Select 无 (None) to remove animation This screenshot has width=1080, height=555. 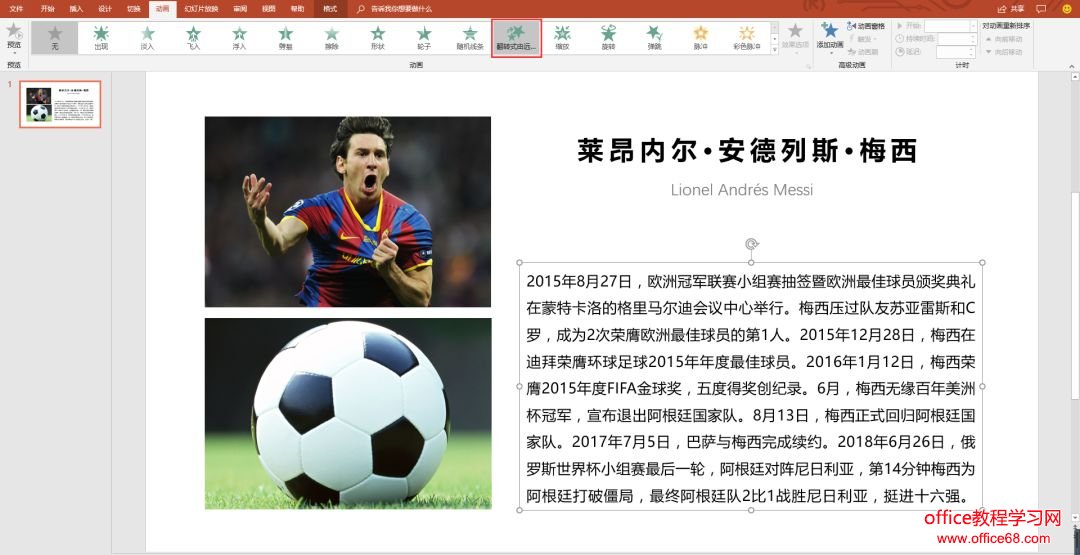coord(55,37)
